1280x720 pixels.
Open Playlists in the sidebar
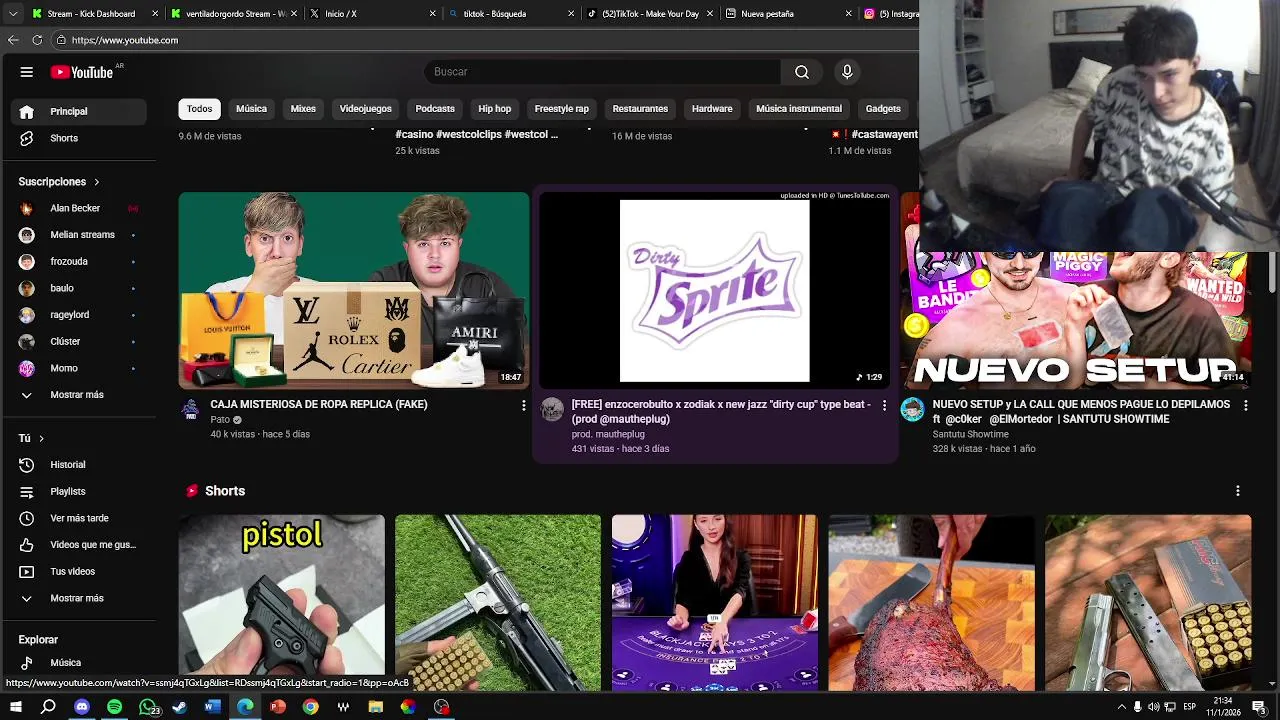(x=78, y=492)
